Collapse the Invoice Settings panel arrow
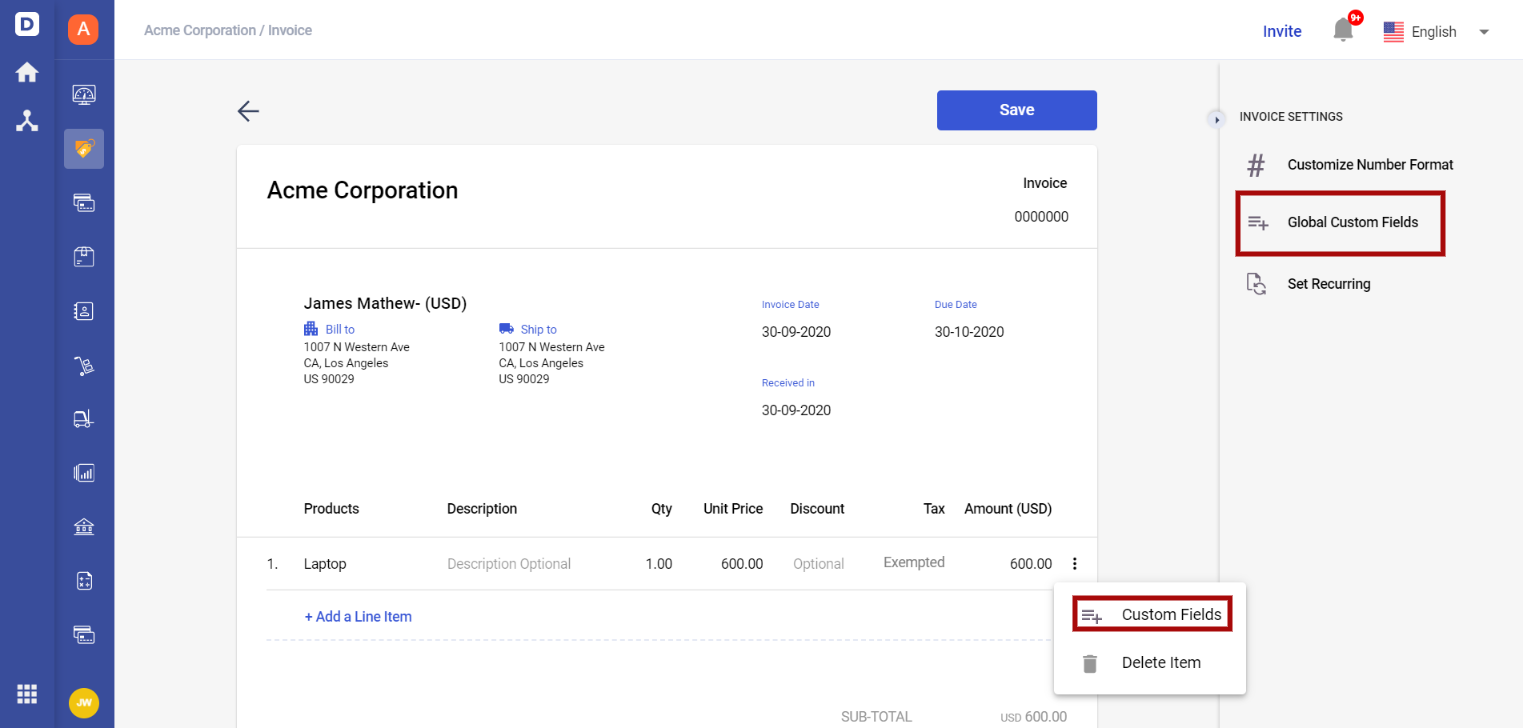 coord(1217,119)
